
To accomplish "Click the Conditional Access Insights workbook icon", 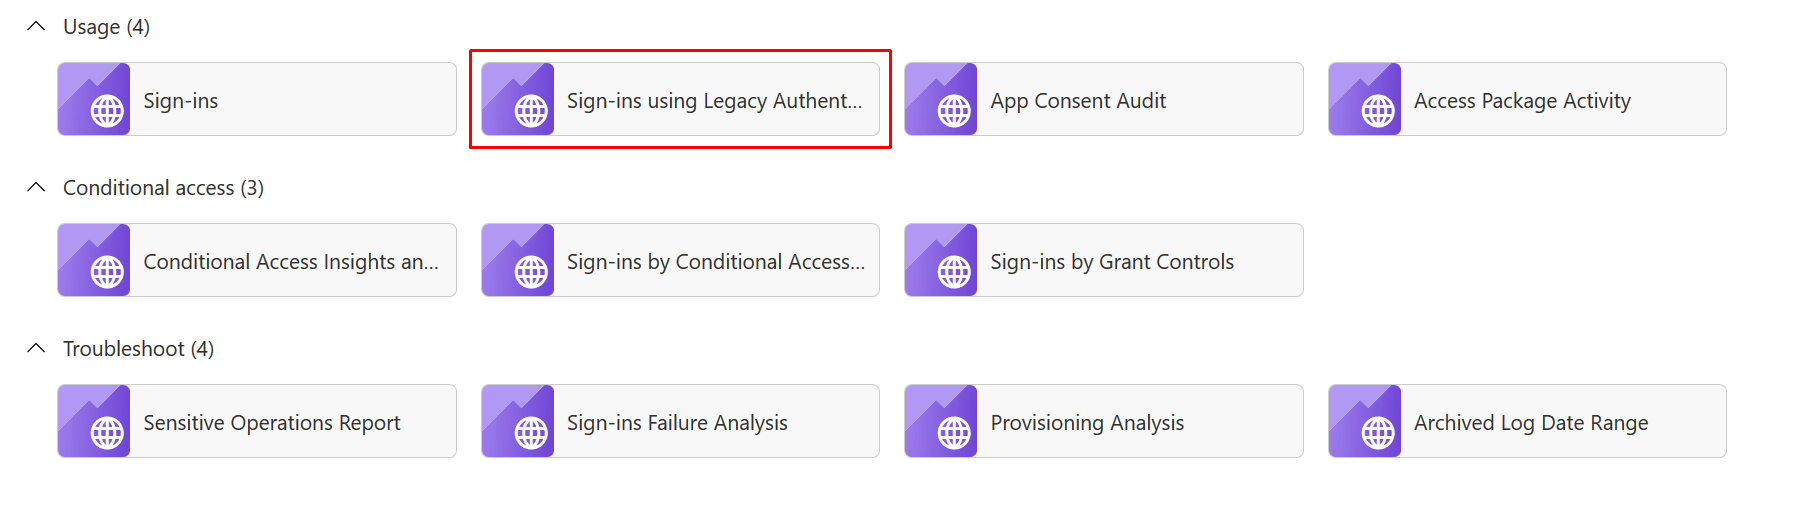I will point(94,260).
